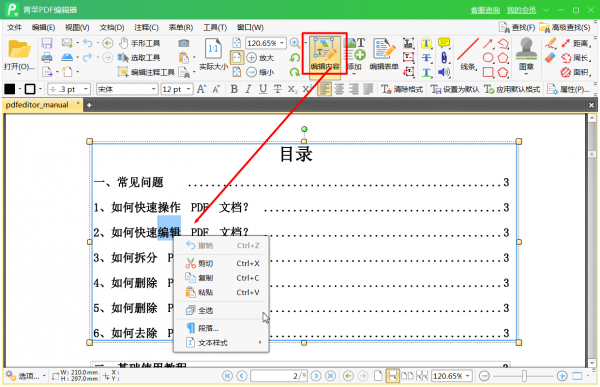
Task: Select the 面积 area measure tool
Action: point(575,72)
